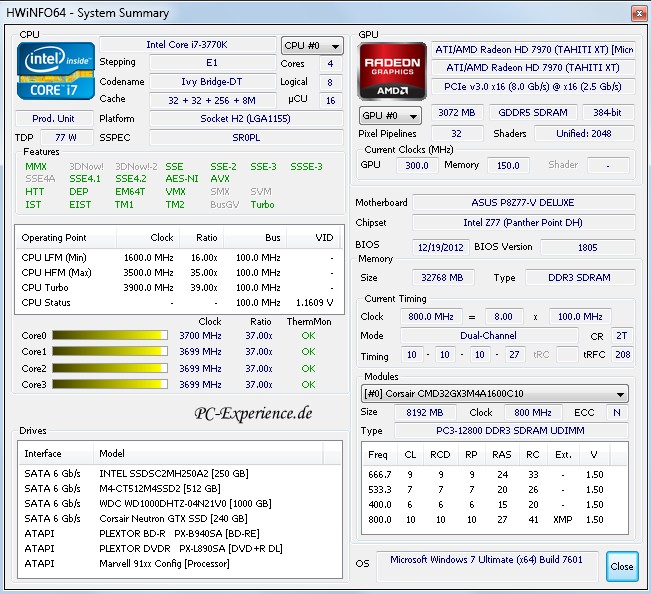Click the Dual-Channel mode field
651x594 pixels.
click(489, 335)
